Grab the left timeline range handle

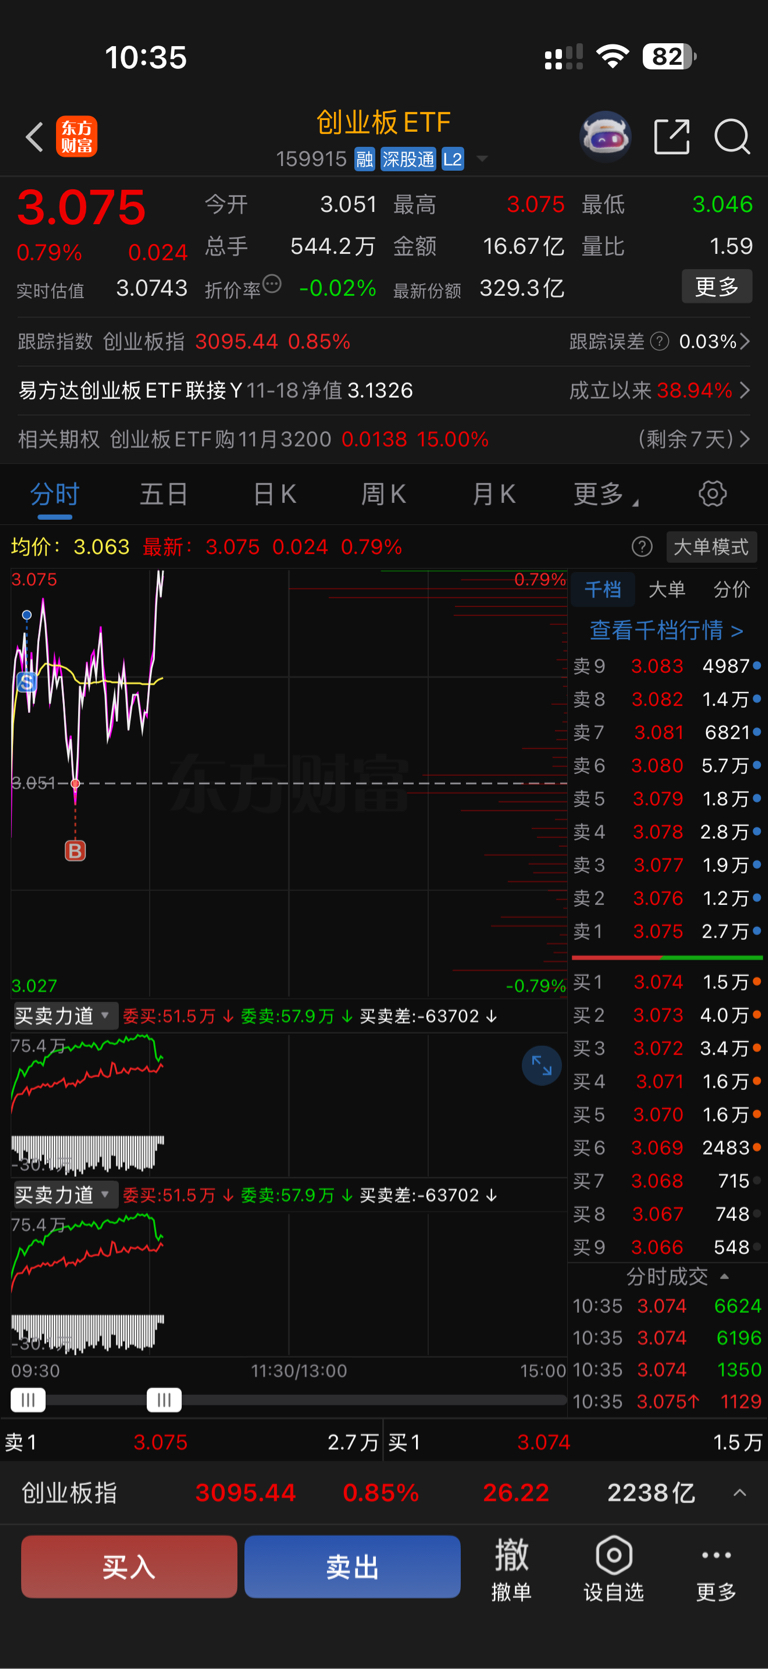(x=28, y=1400)
